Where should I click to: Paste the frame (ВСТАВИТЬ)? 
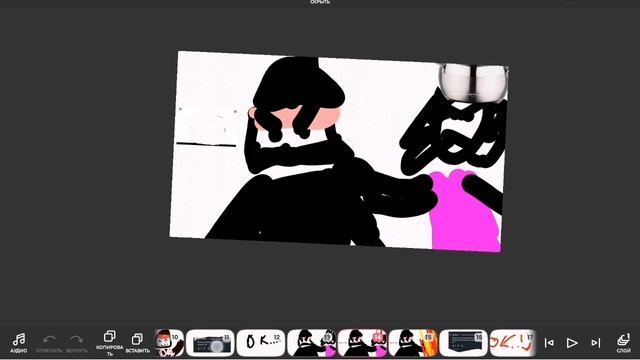point(138,343)
